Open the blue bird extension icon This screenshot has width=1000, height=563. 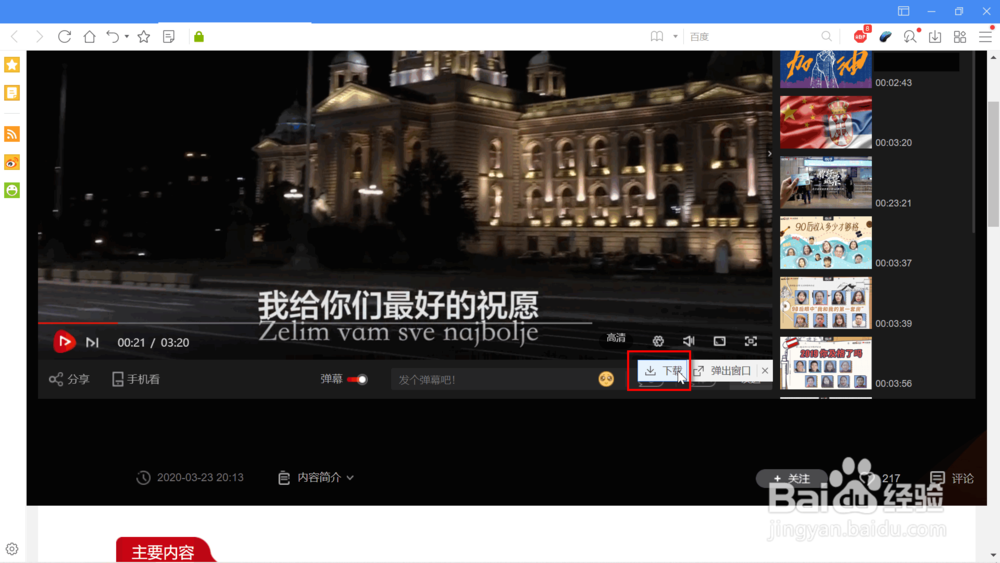[x=885, y=36]
